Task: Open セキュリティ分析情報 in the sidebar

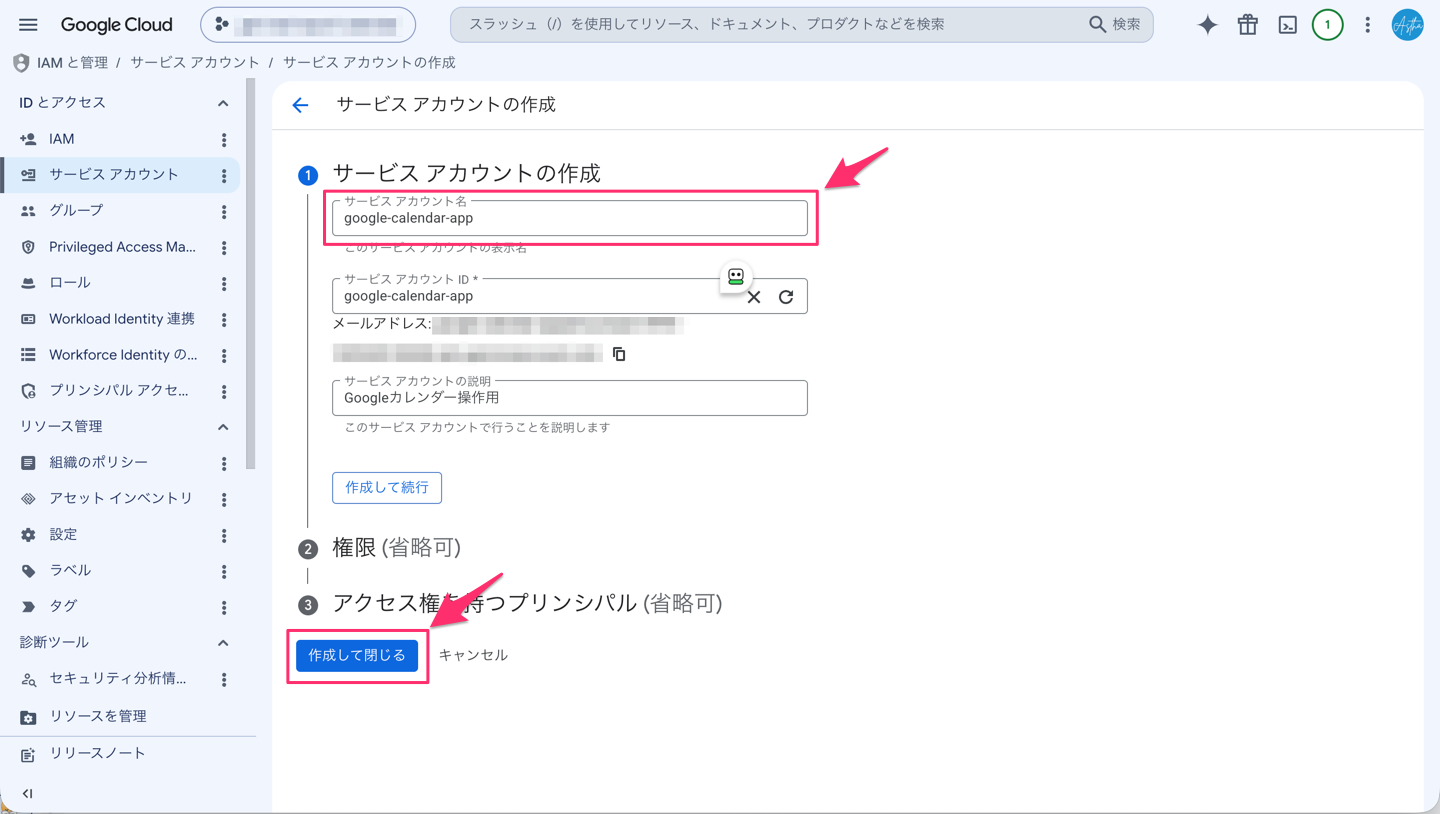Action: (x=120, y=679)
